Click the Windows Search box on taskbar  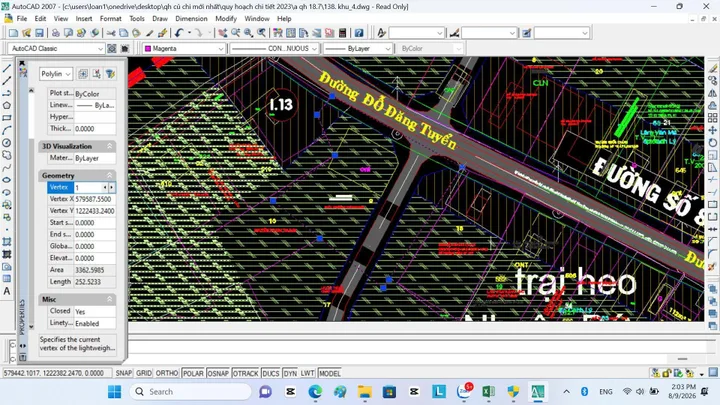191,392
